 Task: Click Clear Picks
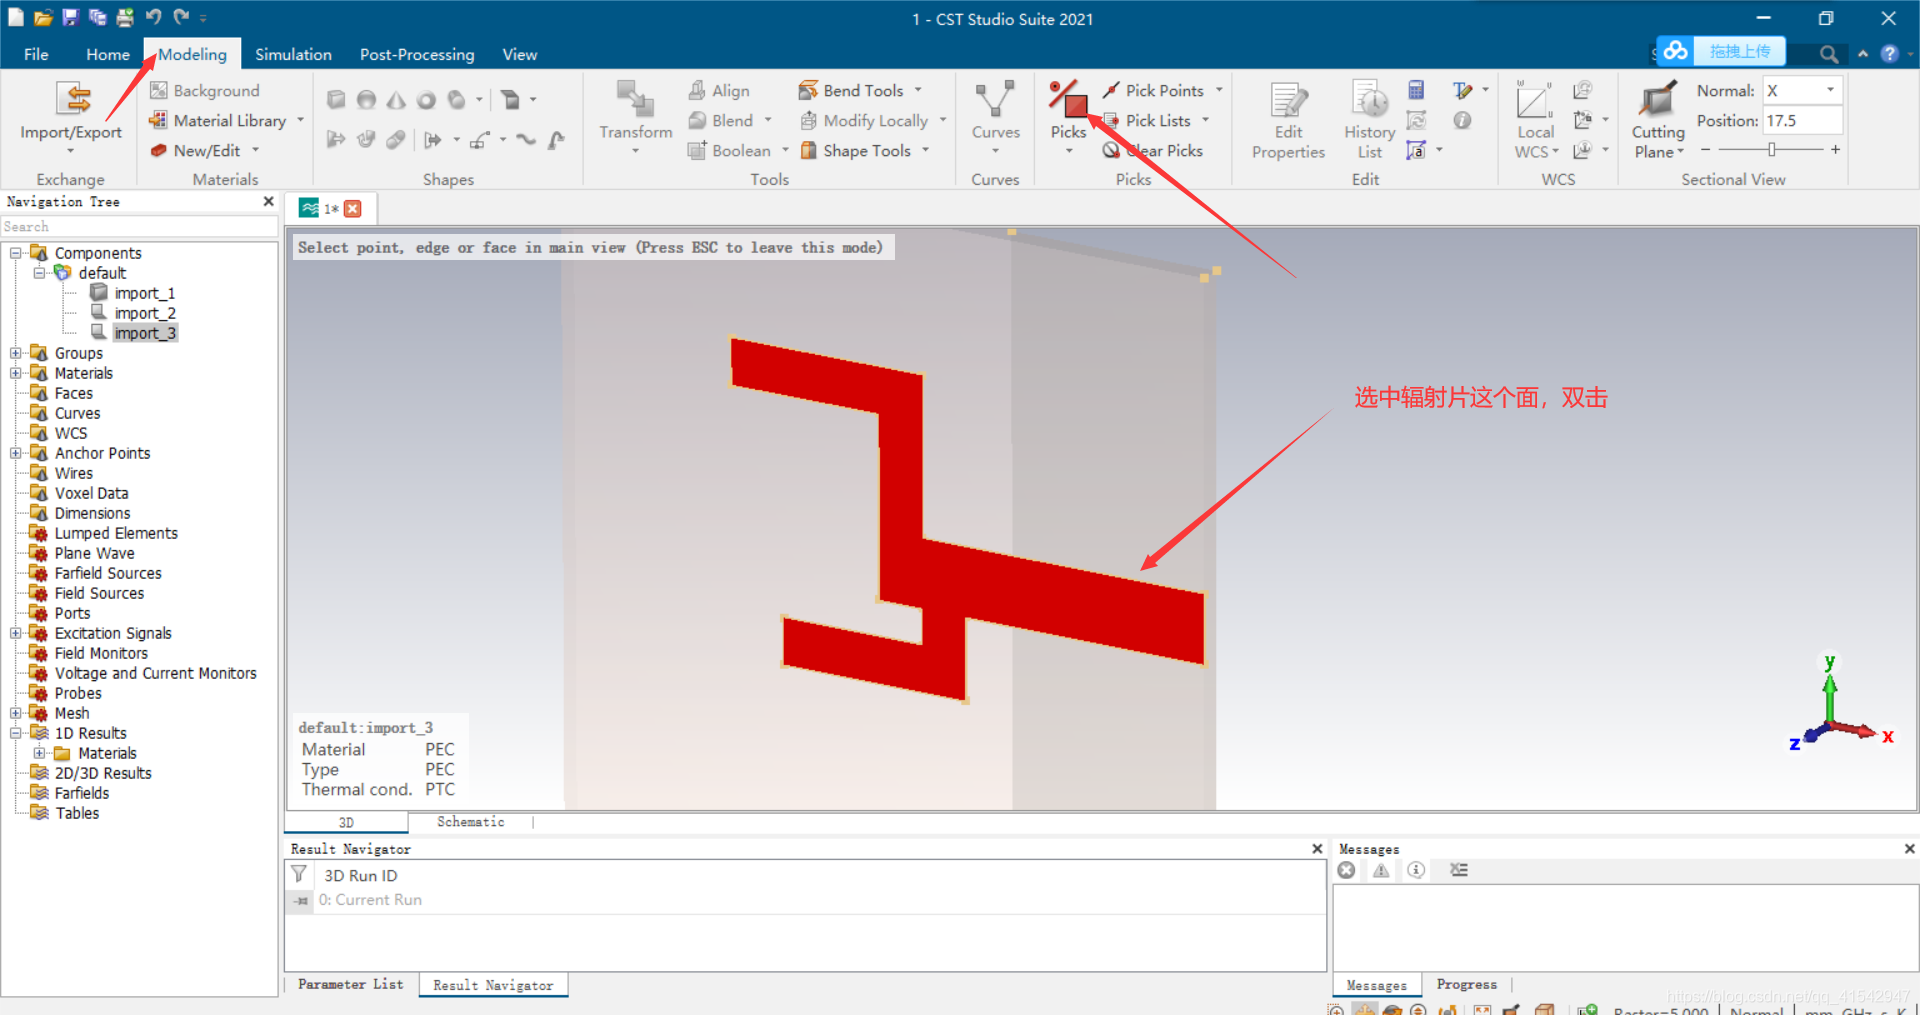(1152, 150)
